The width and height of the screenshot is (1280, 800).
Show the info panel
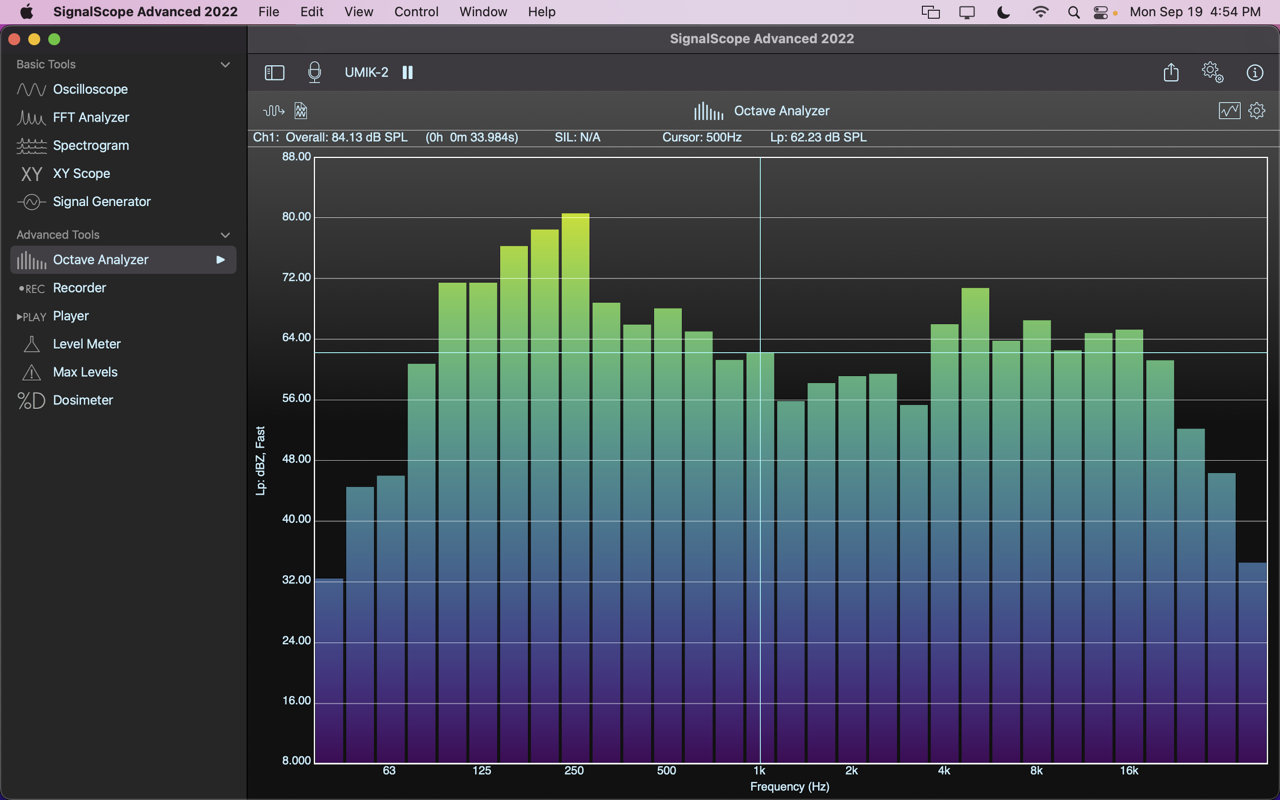tap(1255, 72)
